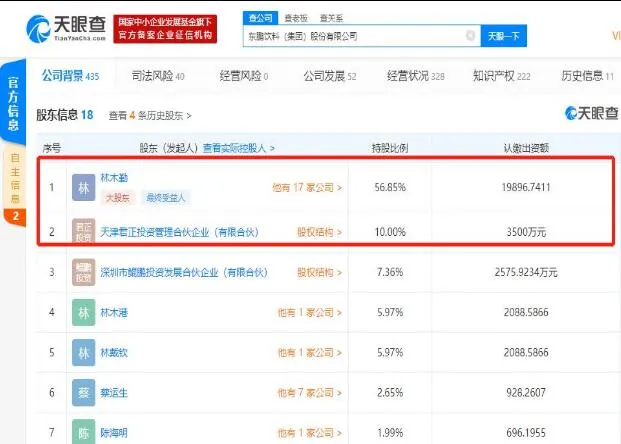Select the 自主信息 side tab
Image resolution: width=621 pixels, height=444 pixels.
[x=15, y=178]
